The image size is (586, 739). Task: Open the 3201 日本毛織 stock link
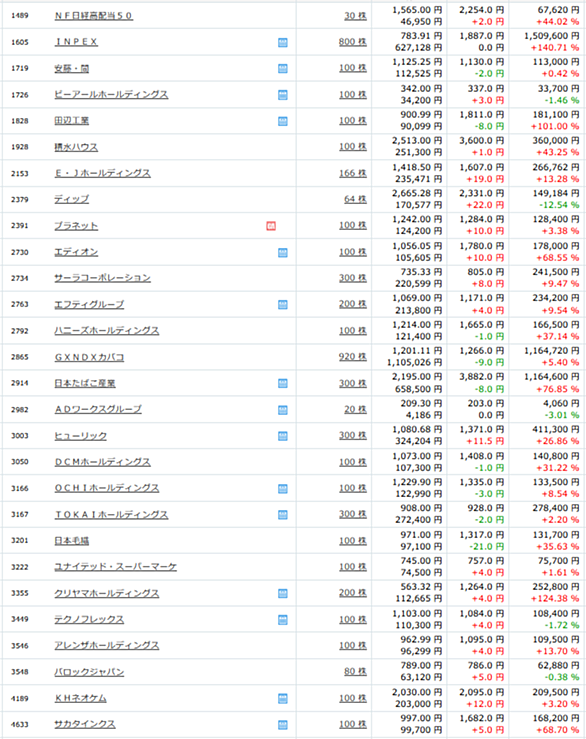[x=72, y=541]
